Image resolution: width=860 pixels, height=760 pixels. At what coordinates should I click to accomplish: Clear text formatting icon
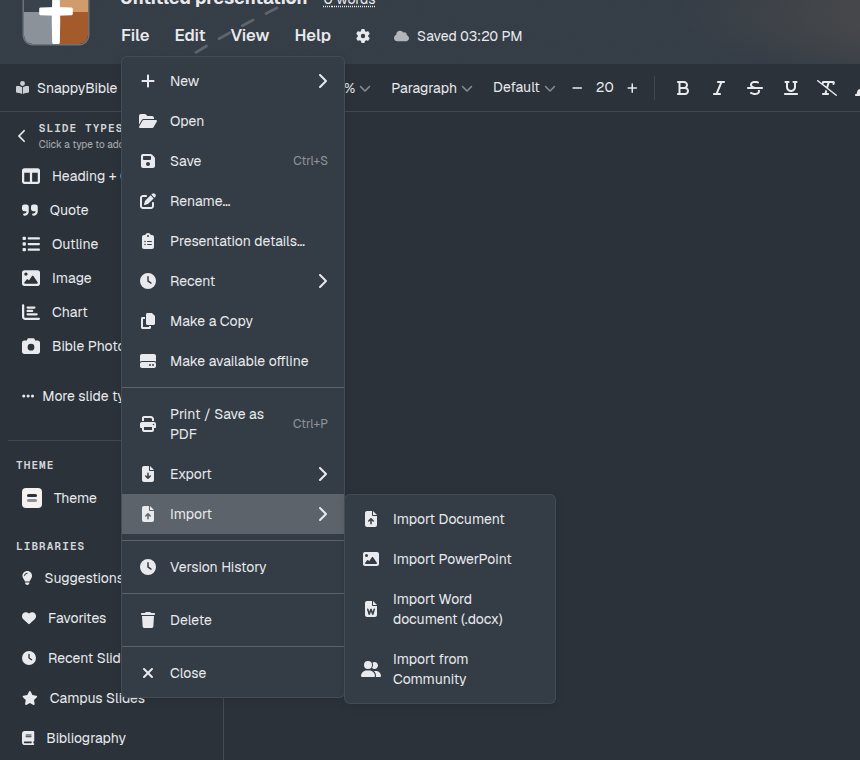827,88
